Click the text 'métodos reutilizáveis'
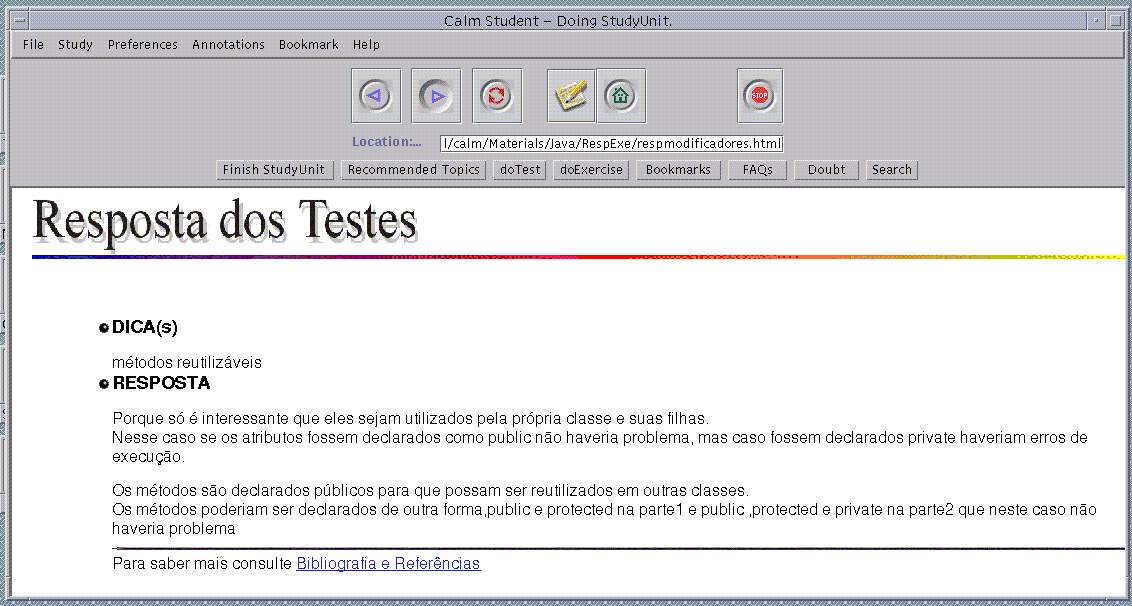This screenshot has height=606, width=1132. [187, 363]
